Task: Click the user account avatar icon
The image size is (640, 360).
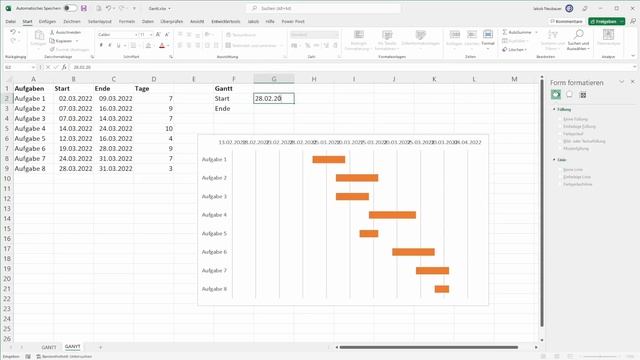Action: [x=569, y=8]
